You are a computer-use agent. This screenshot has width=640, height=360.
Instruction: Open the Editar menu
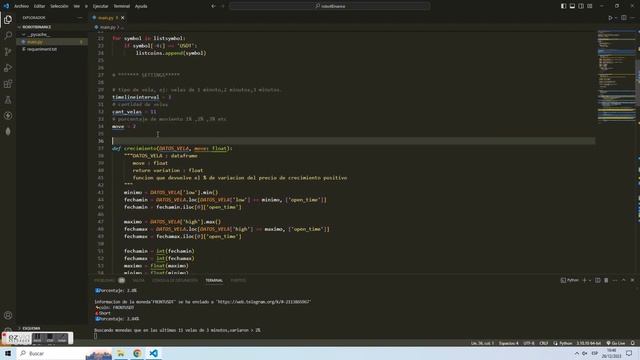(39, 6)
